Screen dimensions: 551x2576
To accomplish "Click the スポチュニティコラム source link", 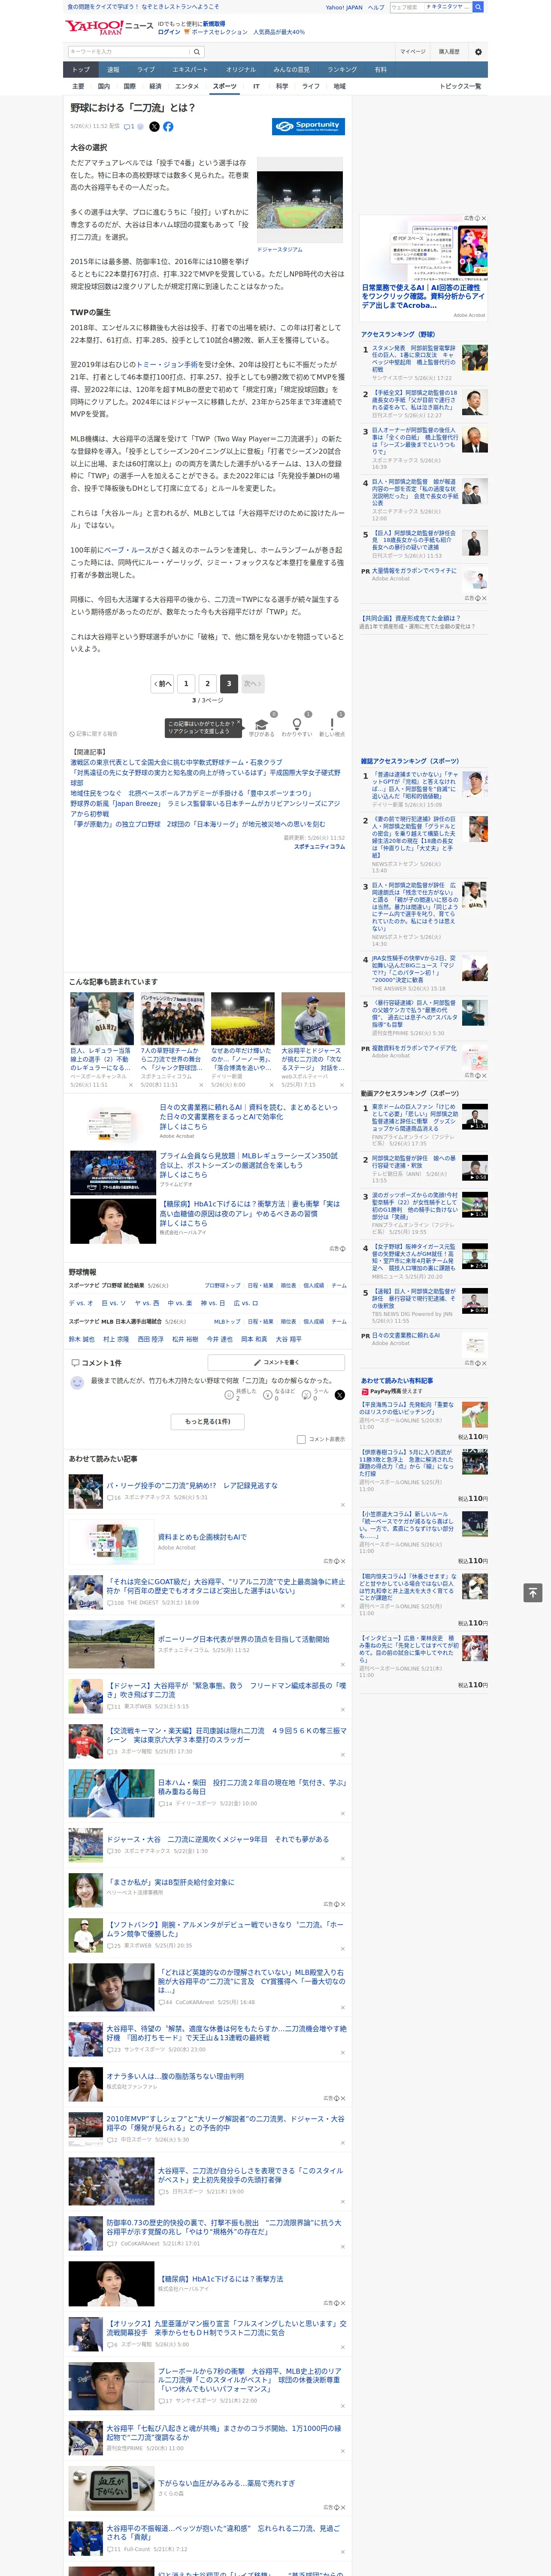I will coord(319,847).
